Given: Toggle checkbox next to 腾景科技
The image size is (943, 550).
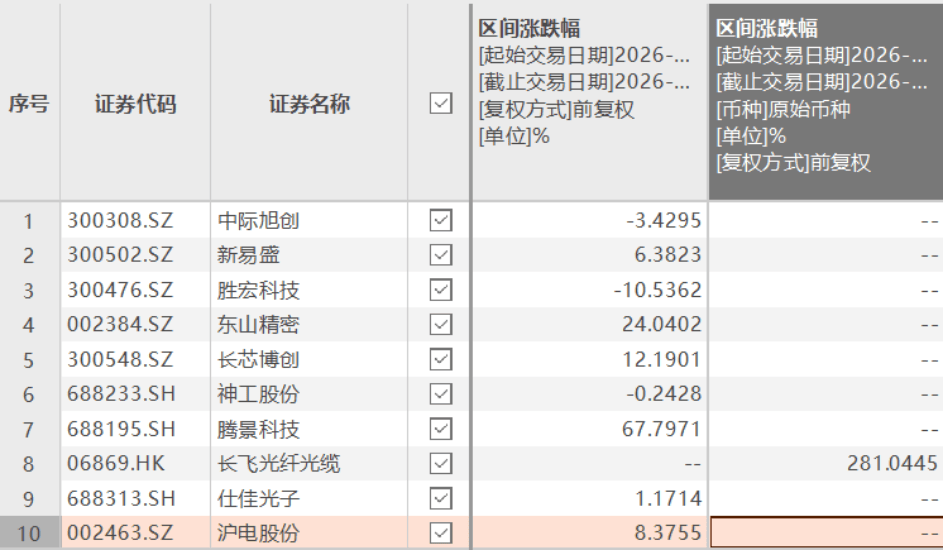Looking at the screenshot, I should pos(440,429).
